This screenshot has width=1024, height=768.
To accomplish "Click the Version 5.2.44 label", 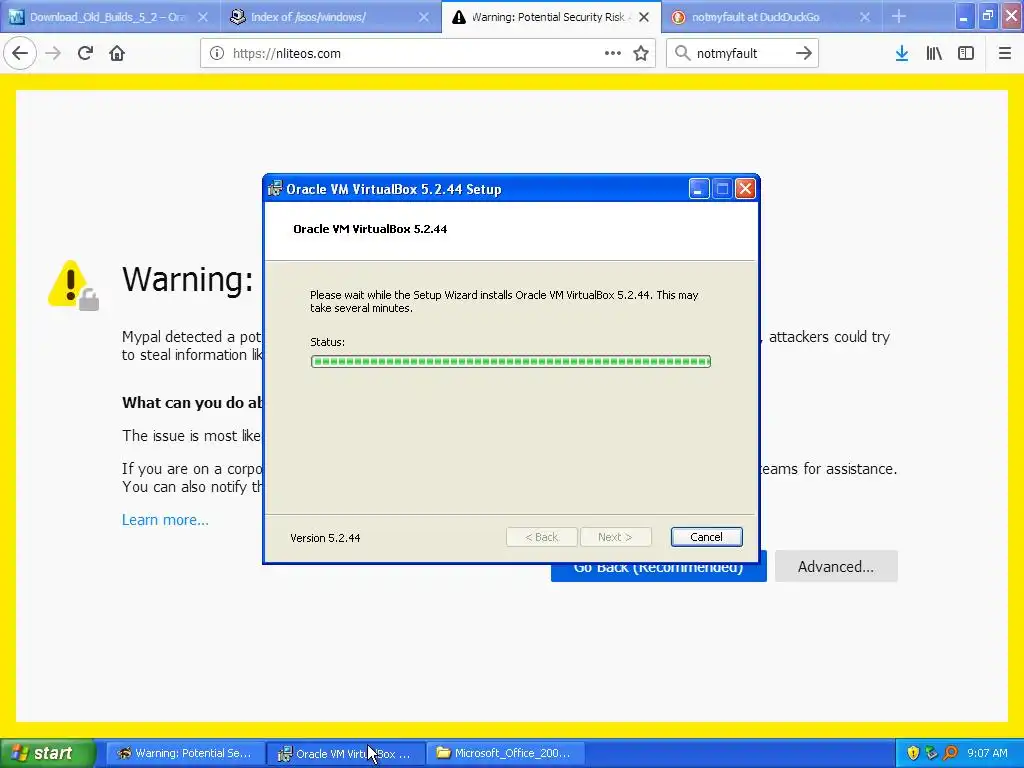I will pyautogui.click(x=325, y=538).
